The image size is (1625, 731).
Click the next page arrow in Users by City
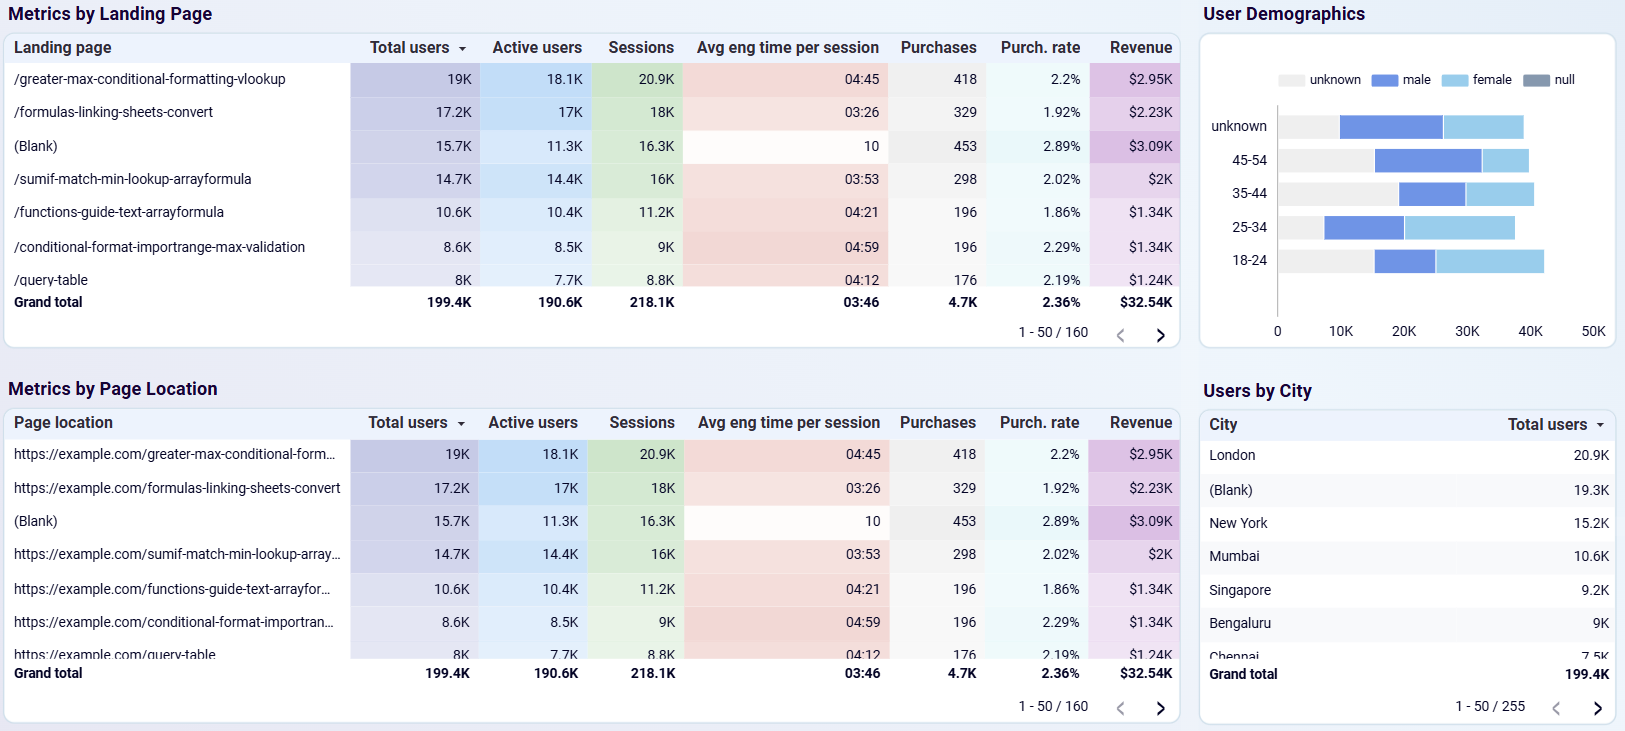coord(1599,708)
